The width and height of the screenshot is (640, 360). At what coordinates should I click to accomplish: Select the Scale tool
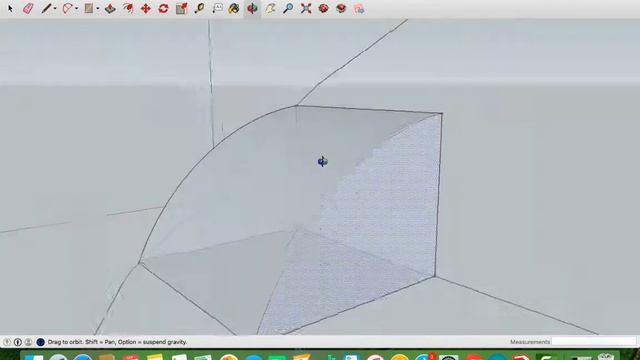182,8
